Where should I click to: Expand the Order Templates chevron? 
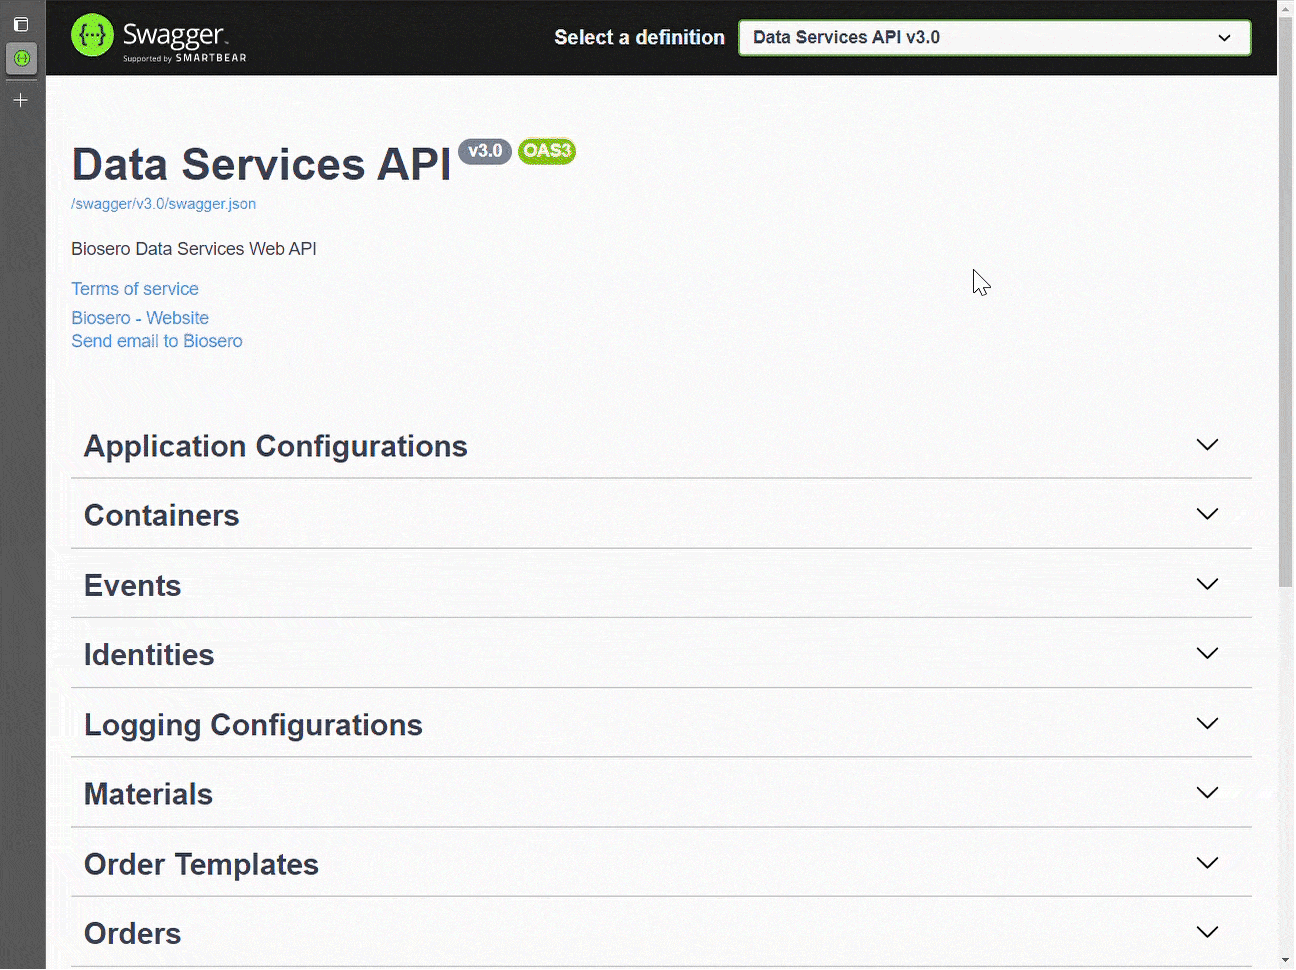(x=1207, y=863)
